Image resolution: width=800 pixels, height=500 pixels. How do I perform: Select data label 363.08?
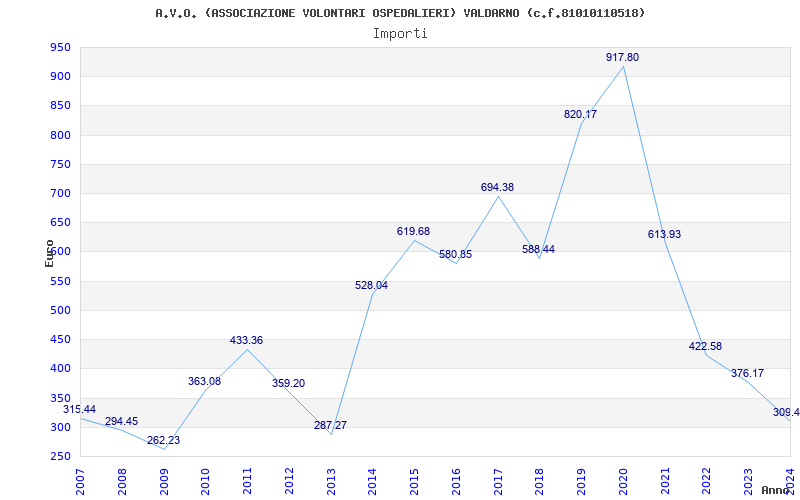[x=205, y=381]
